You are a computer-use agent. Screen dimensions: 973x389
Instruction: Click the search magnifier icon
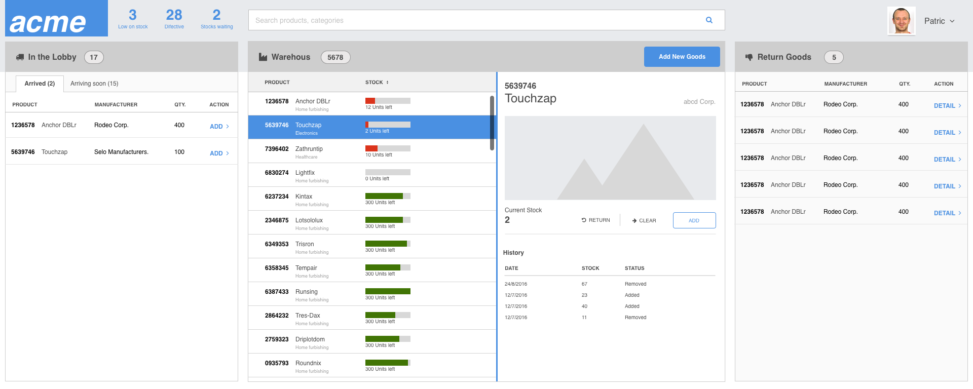click(x=709, y=20)
